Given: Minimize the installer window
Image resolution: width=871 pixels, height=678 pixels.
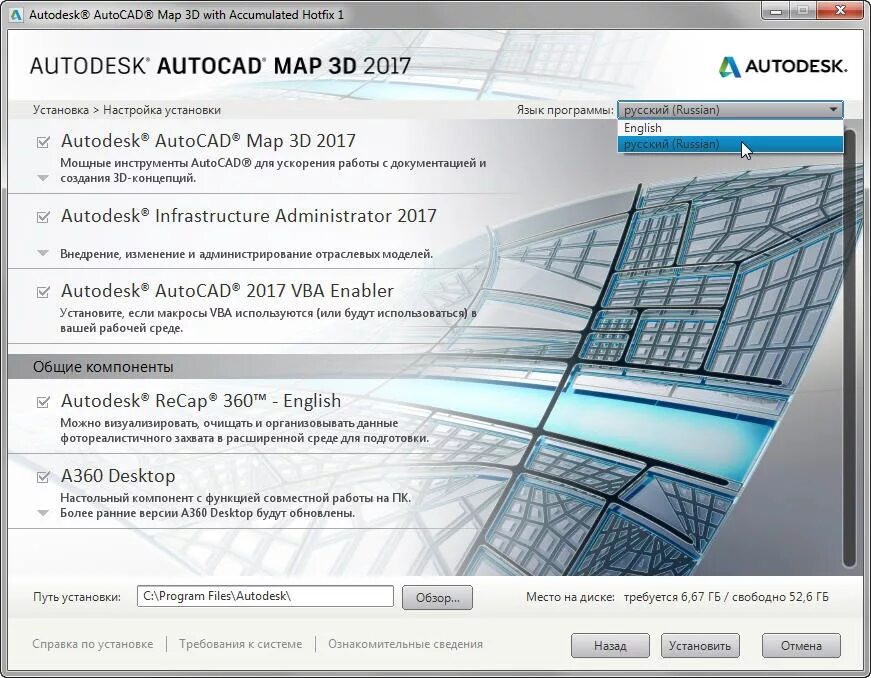Looking at the screenshot, I should coord(777,11).
